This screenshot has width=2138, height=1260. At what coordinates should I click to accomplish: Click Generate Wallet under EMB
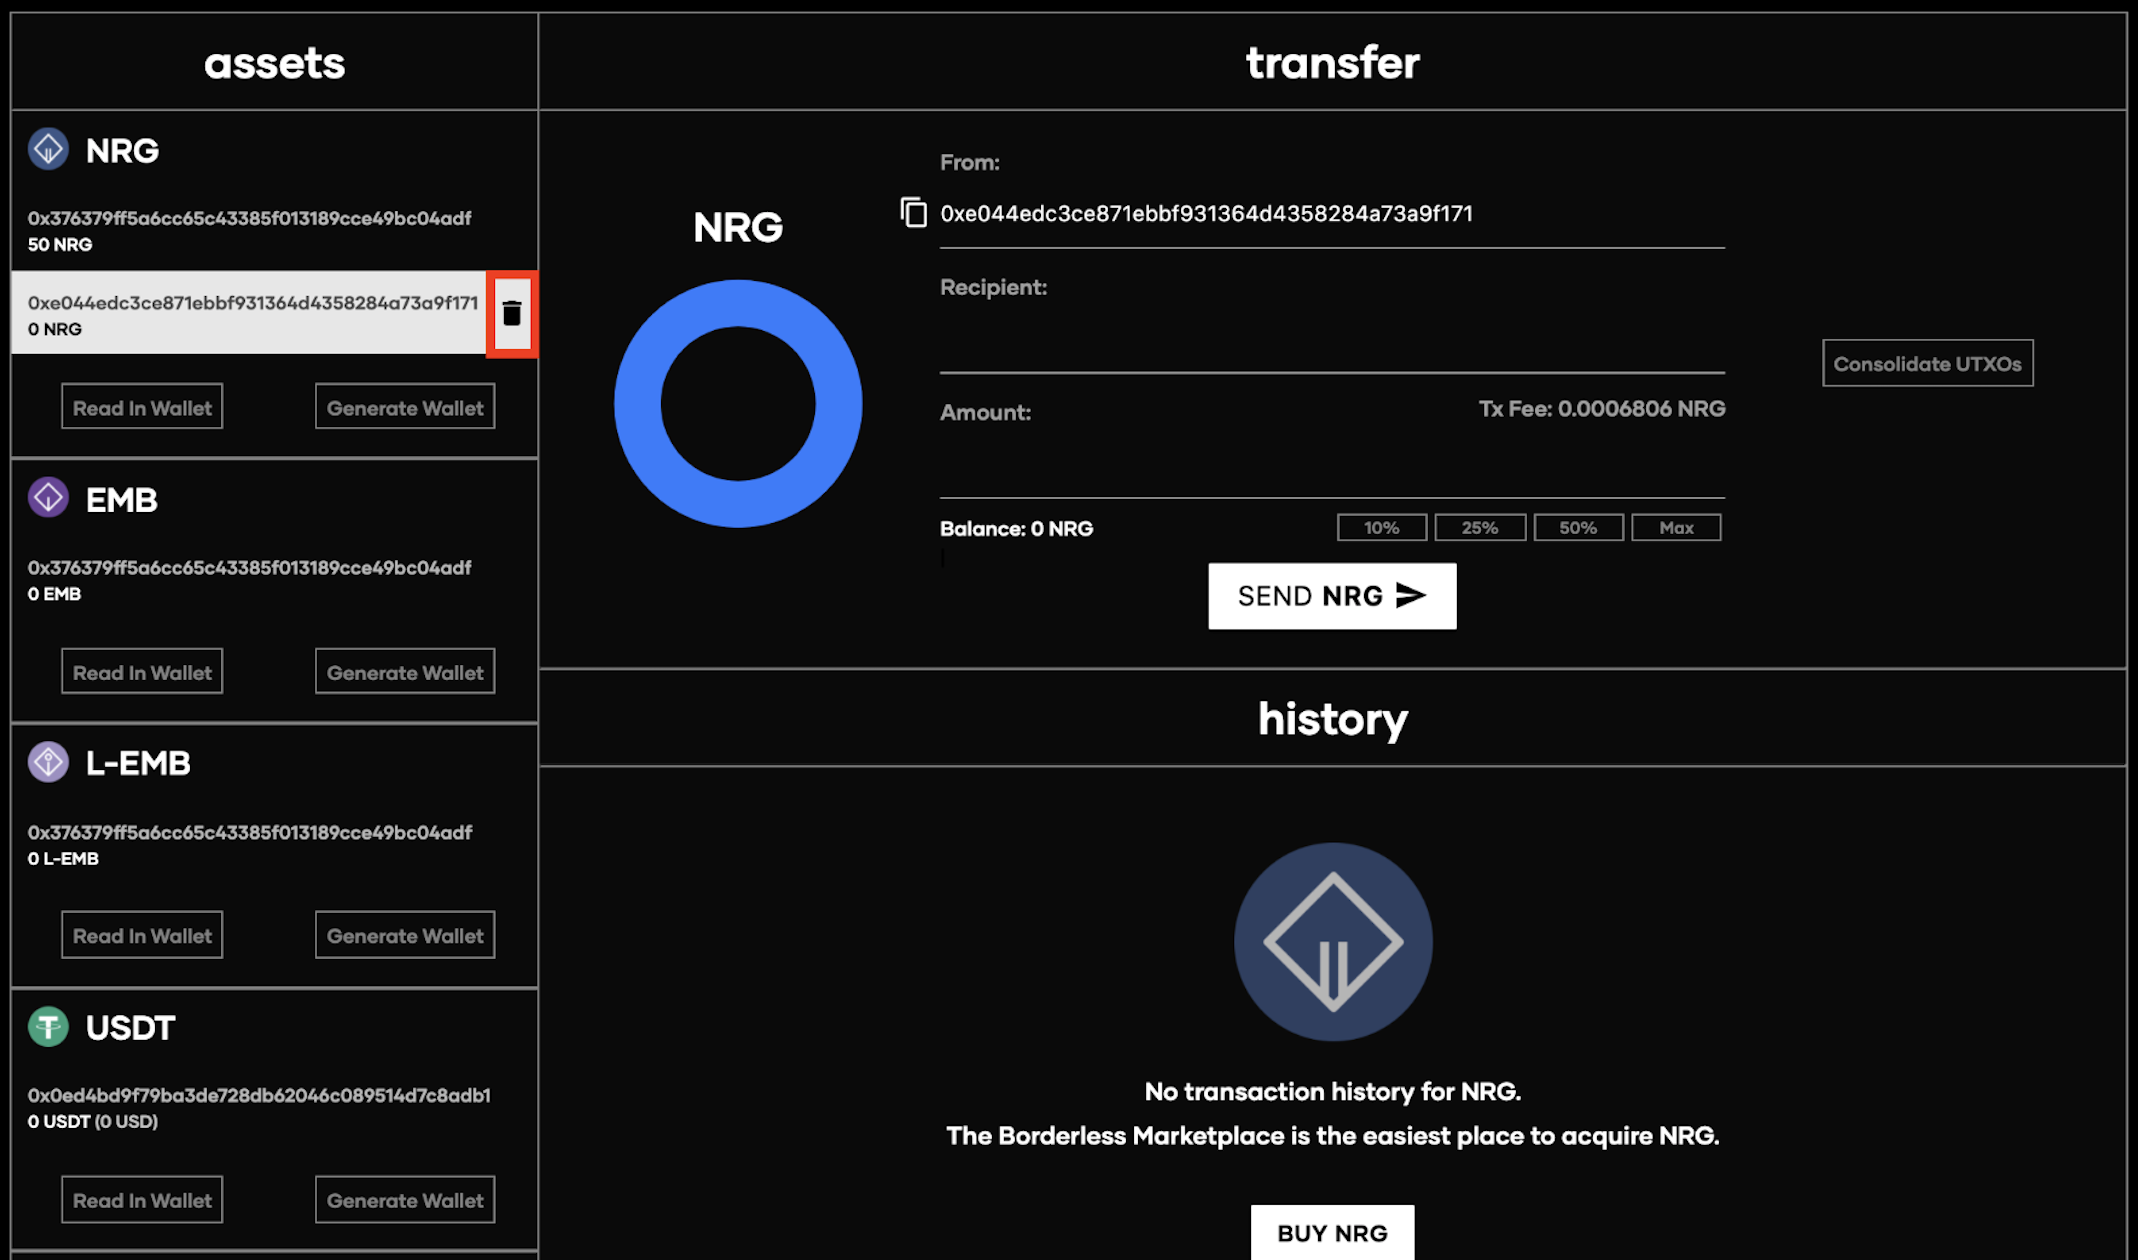pyautogui.click(x=405, y=672)
